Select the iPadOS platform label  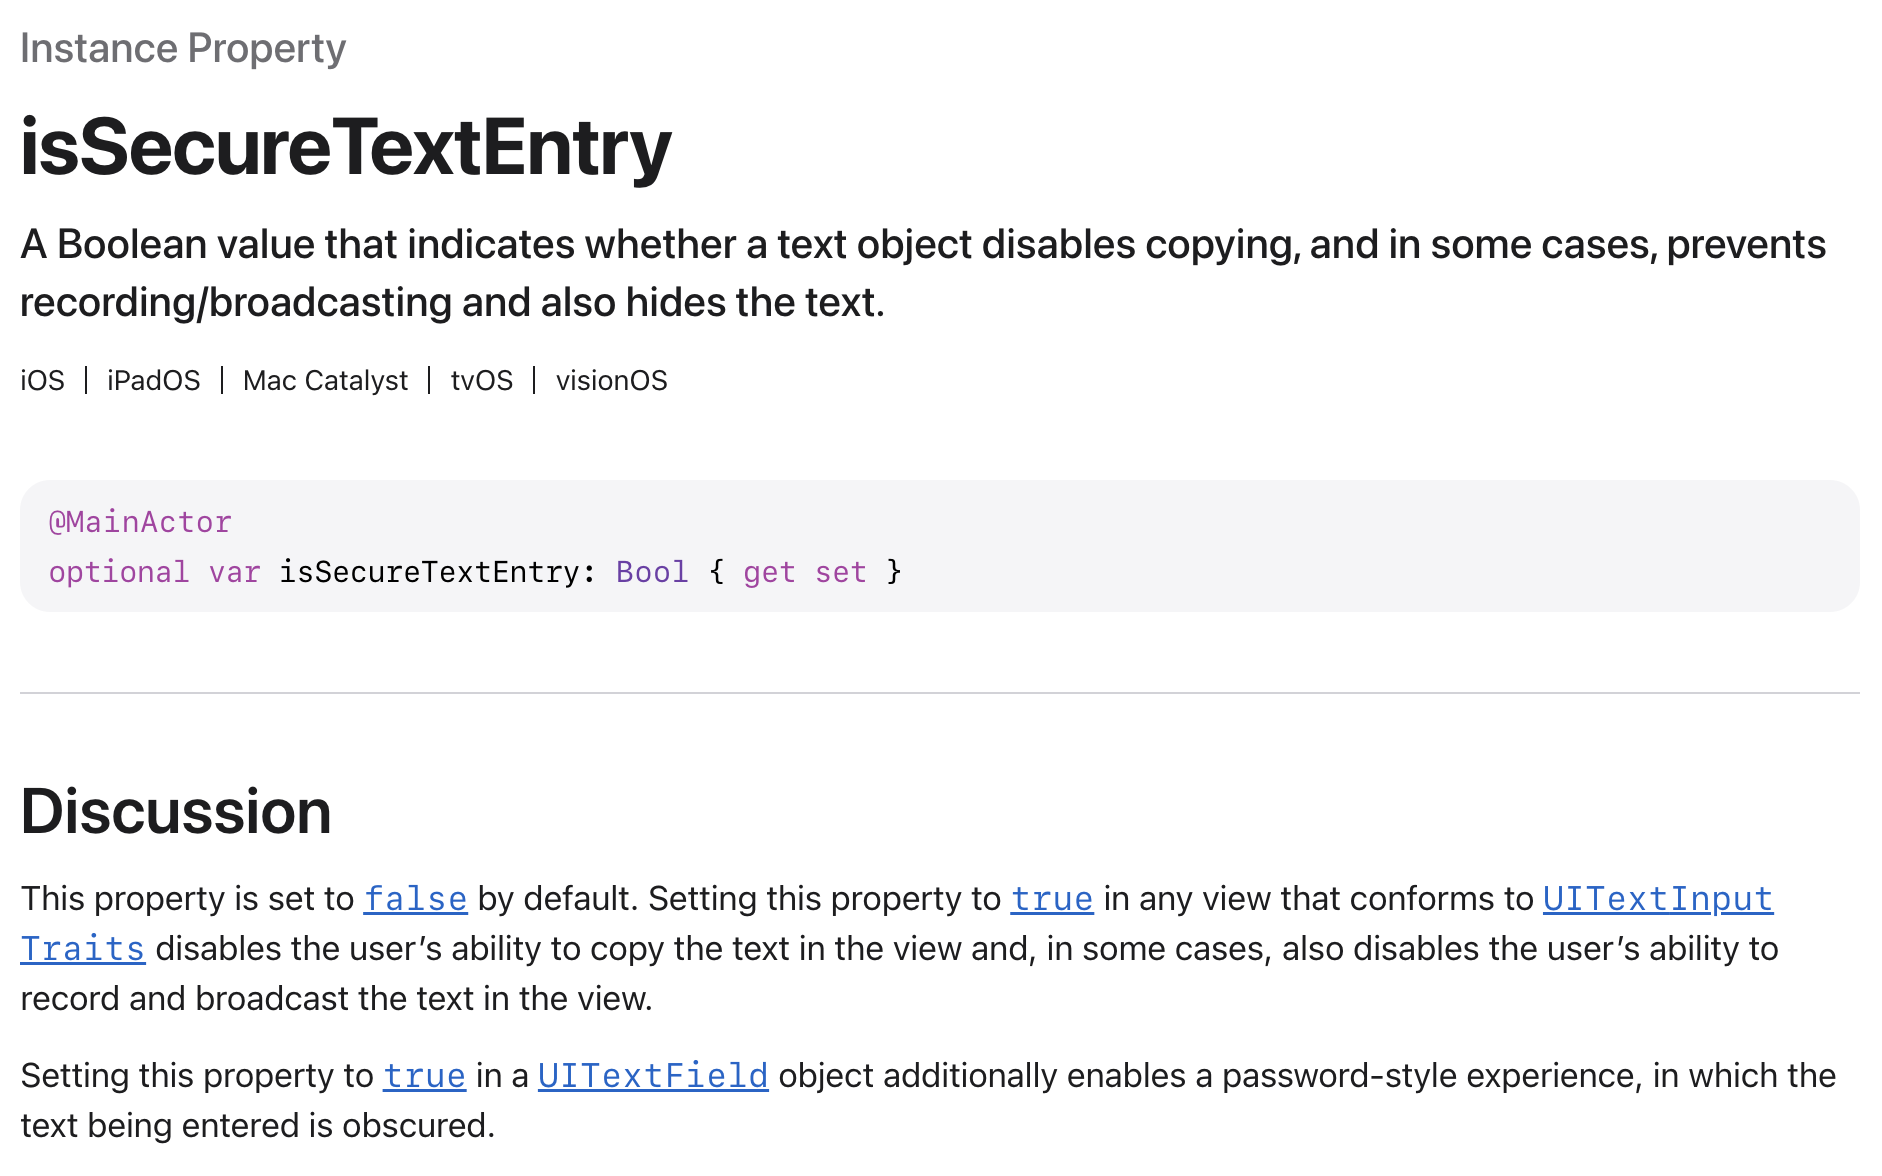(154, 381)
